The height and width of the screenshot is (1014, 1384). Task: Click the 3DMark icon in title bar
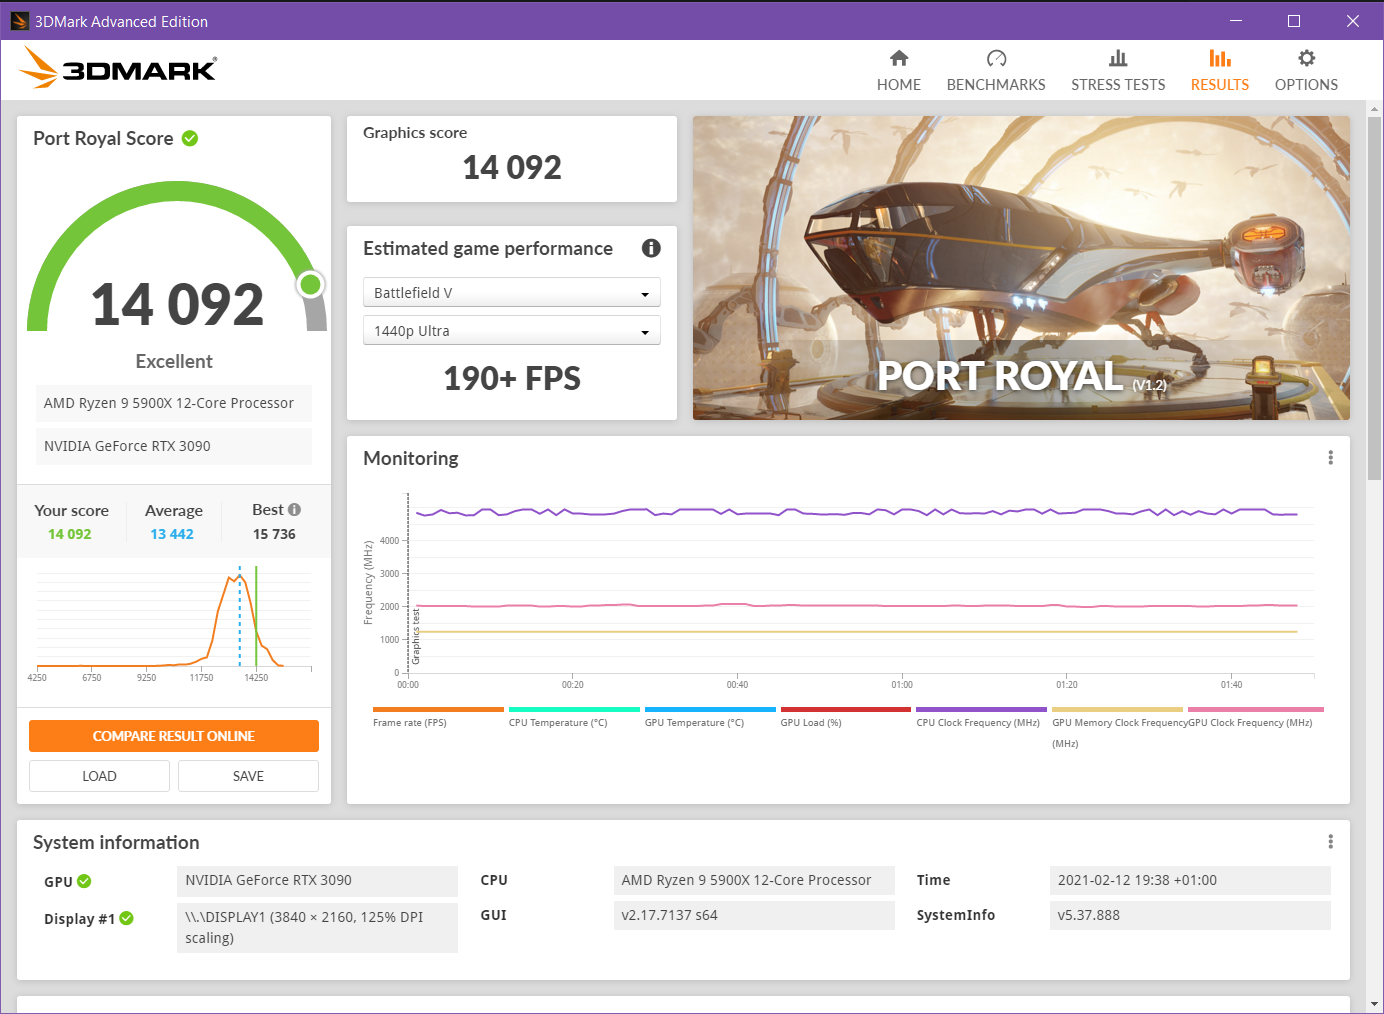[19, 21]
